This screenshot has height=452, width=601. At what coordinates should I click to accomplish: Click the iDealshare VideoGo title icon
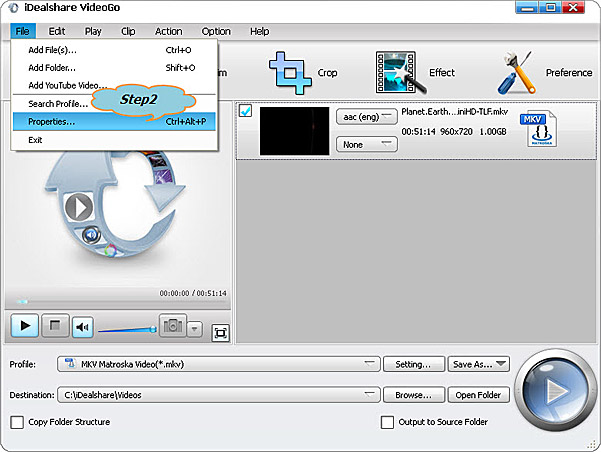point(13,8)
